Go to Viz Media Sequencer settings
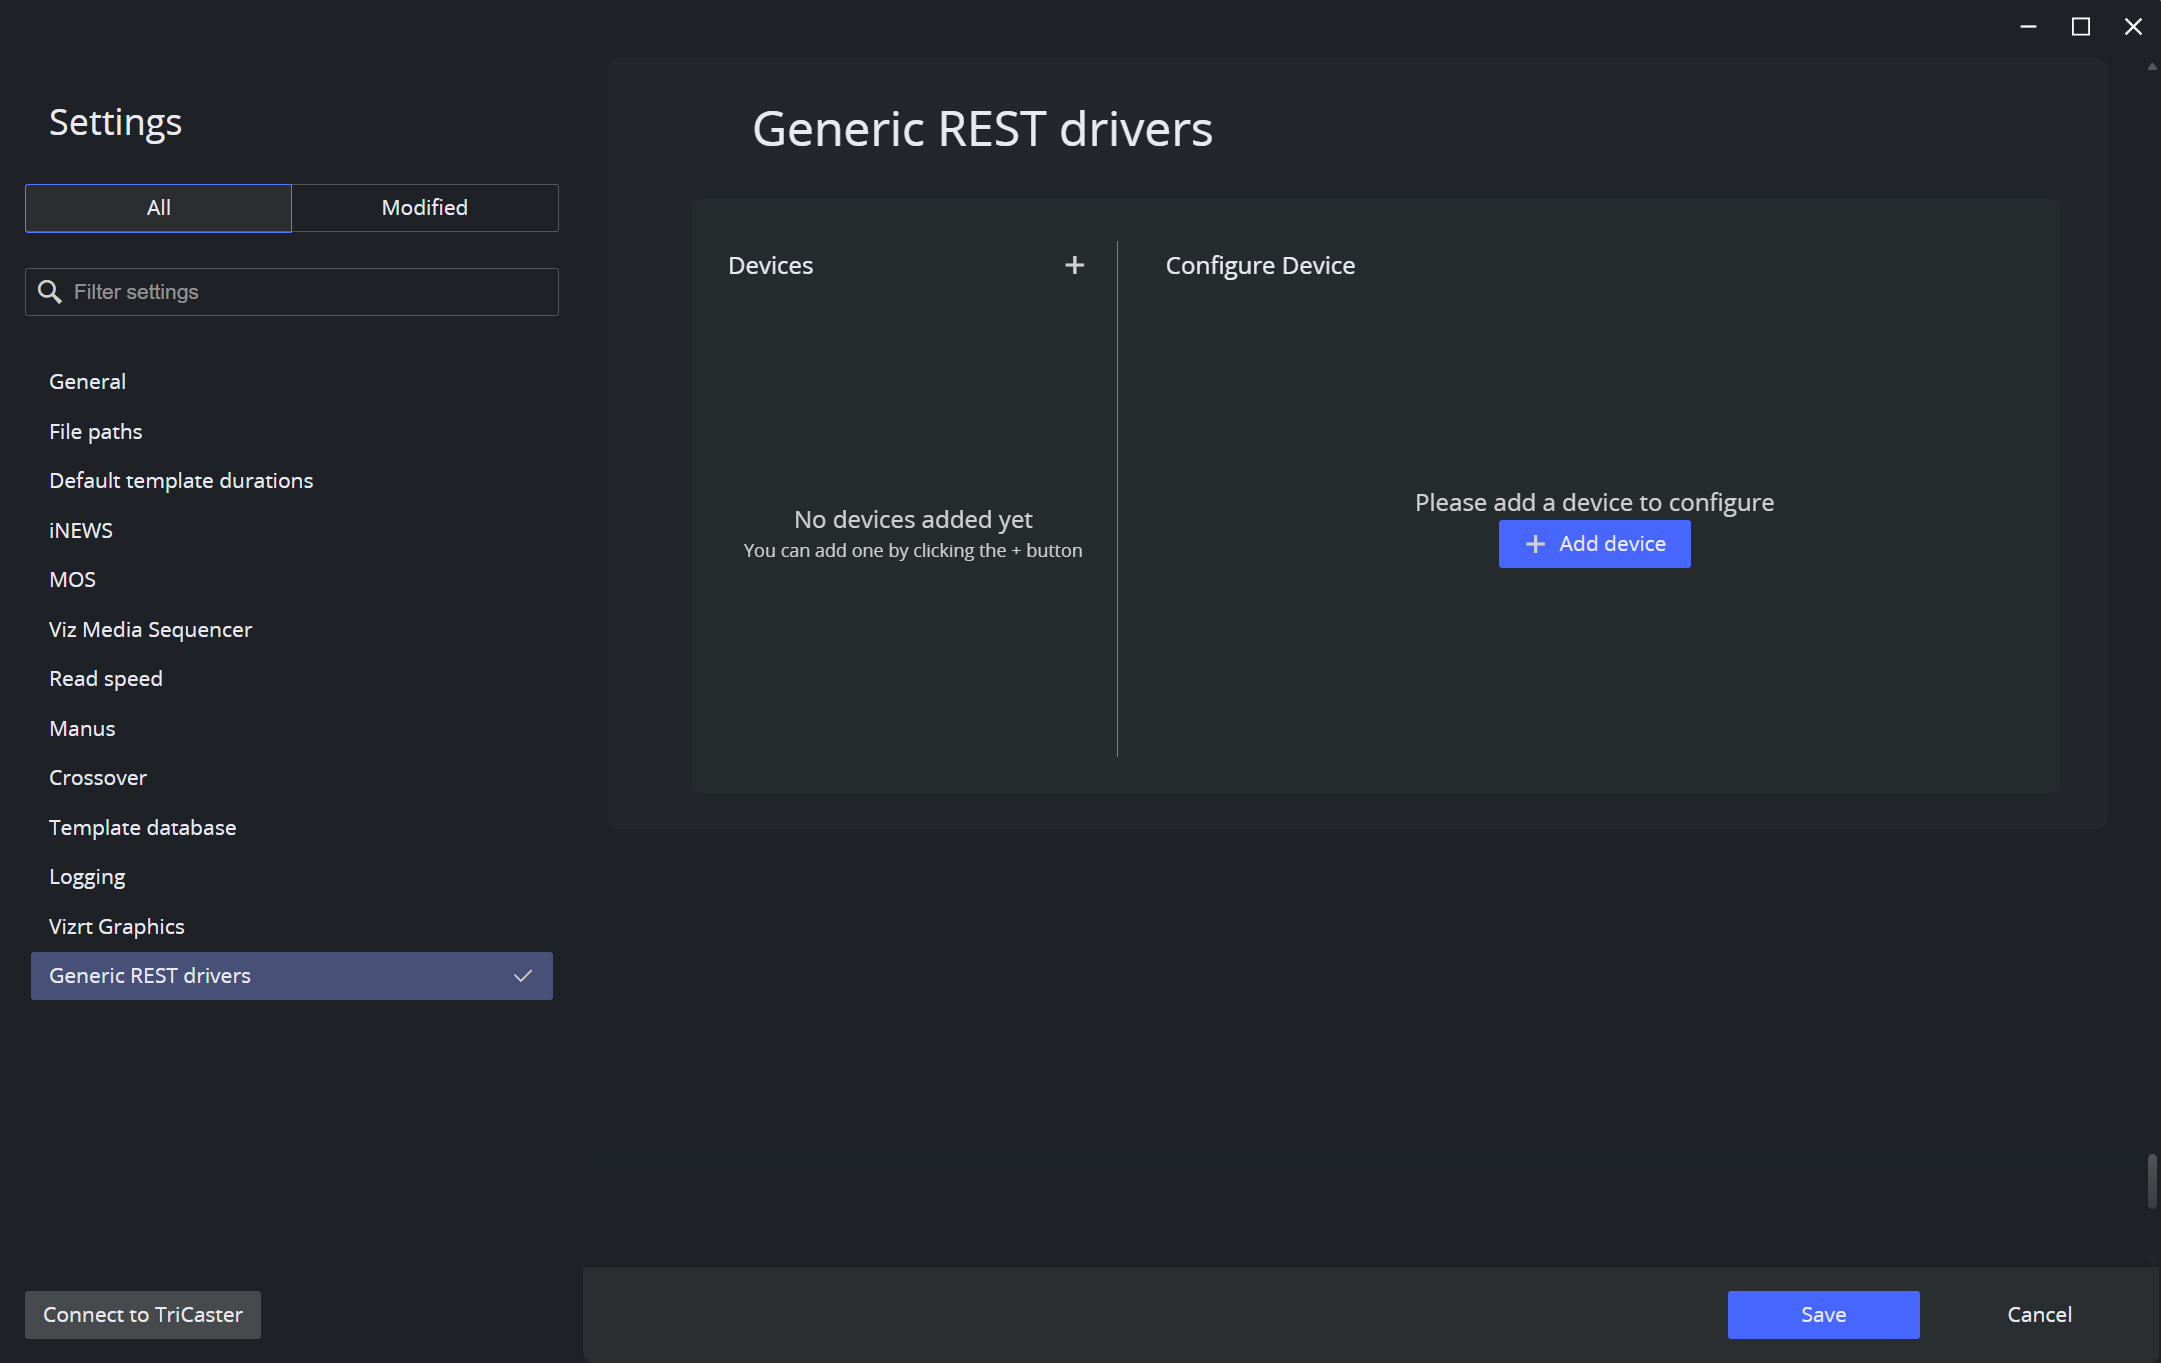The image size is (2161, 1363). coord(150,630)
